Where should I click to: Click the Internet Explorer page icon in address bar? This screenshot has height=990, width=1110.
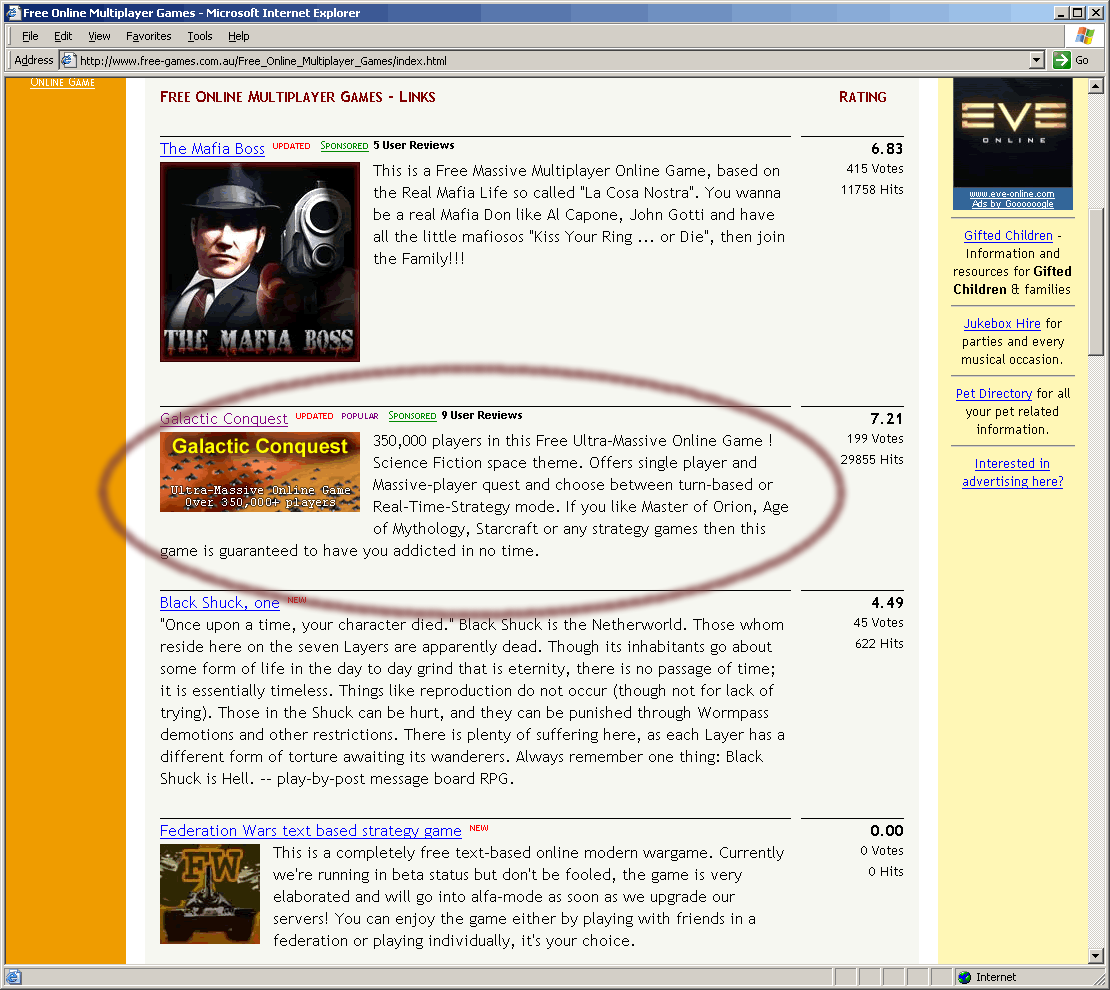[69, 60]
